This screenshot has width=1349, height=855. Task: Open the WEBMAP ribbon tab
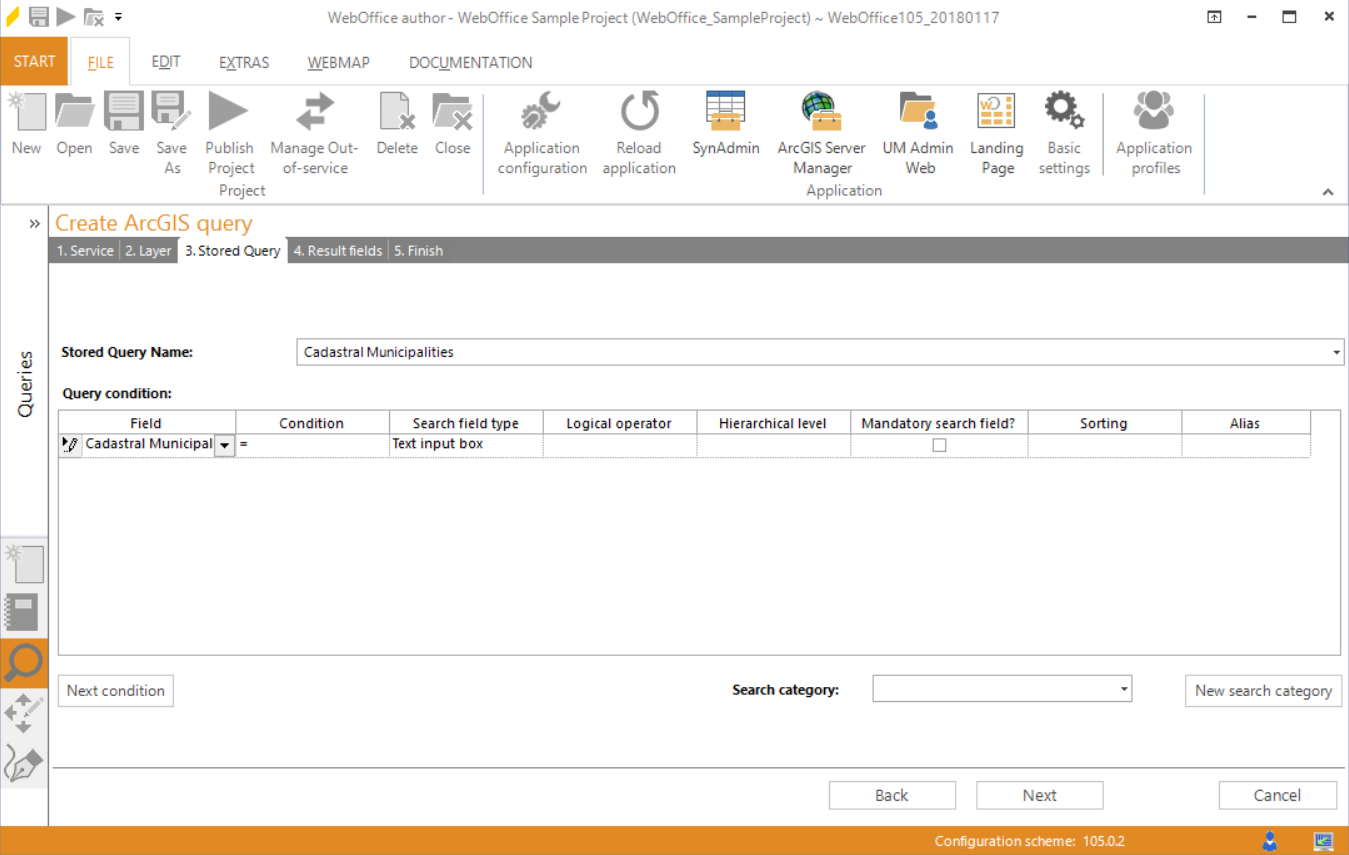(338, 62)
